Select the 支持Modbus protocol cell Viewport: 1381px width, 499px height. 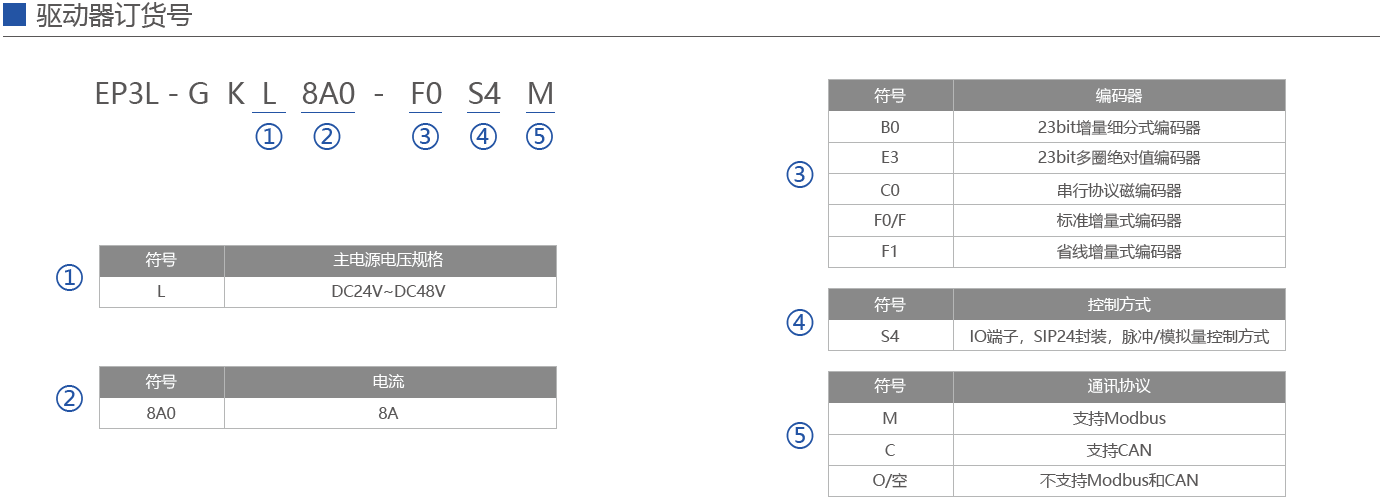(x=1119, y=418)
